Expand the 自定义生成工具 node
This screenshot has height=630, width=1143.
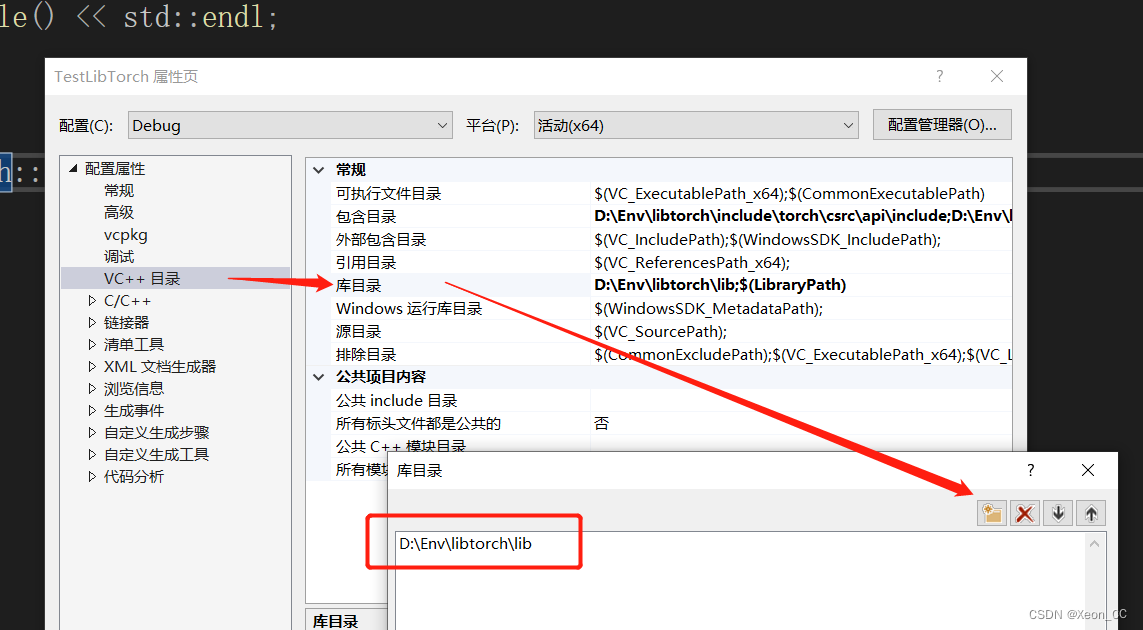click(x=92, y=454)
